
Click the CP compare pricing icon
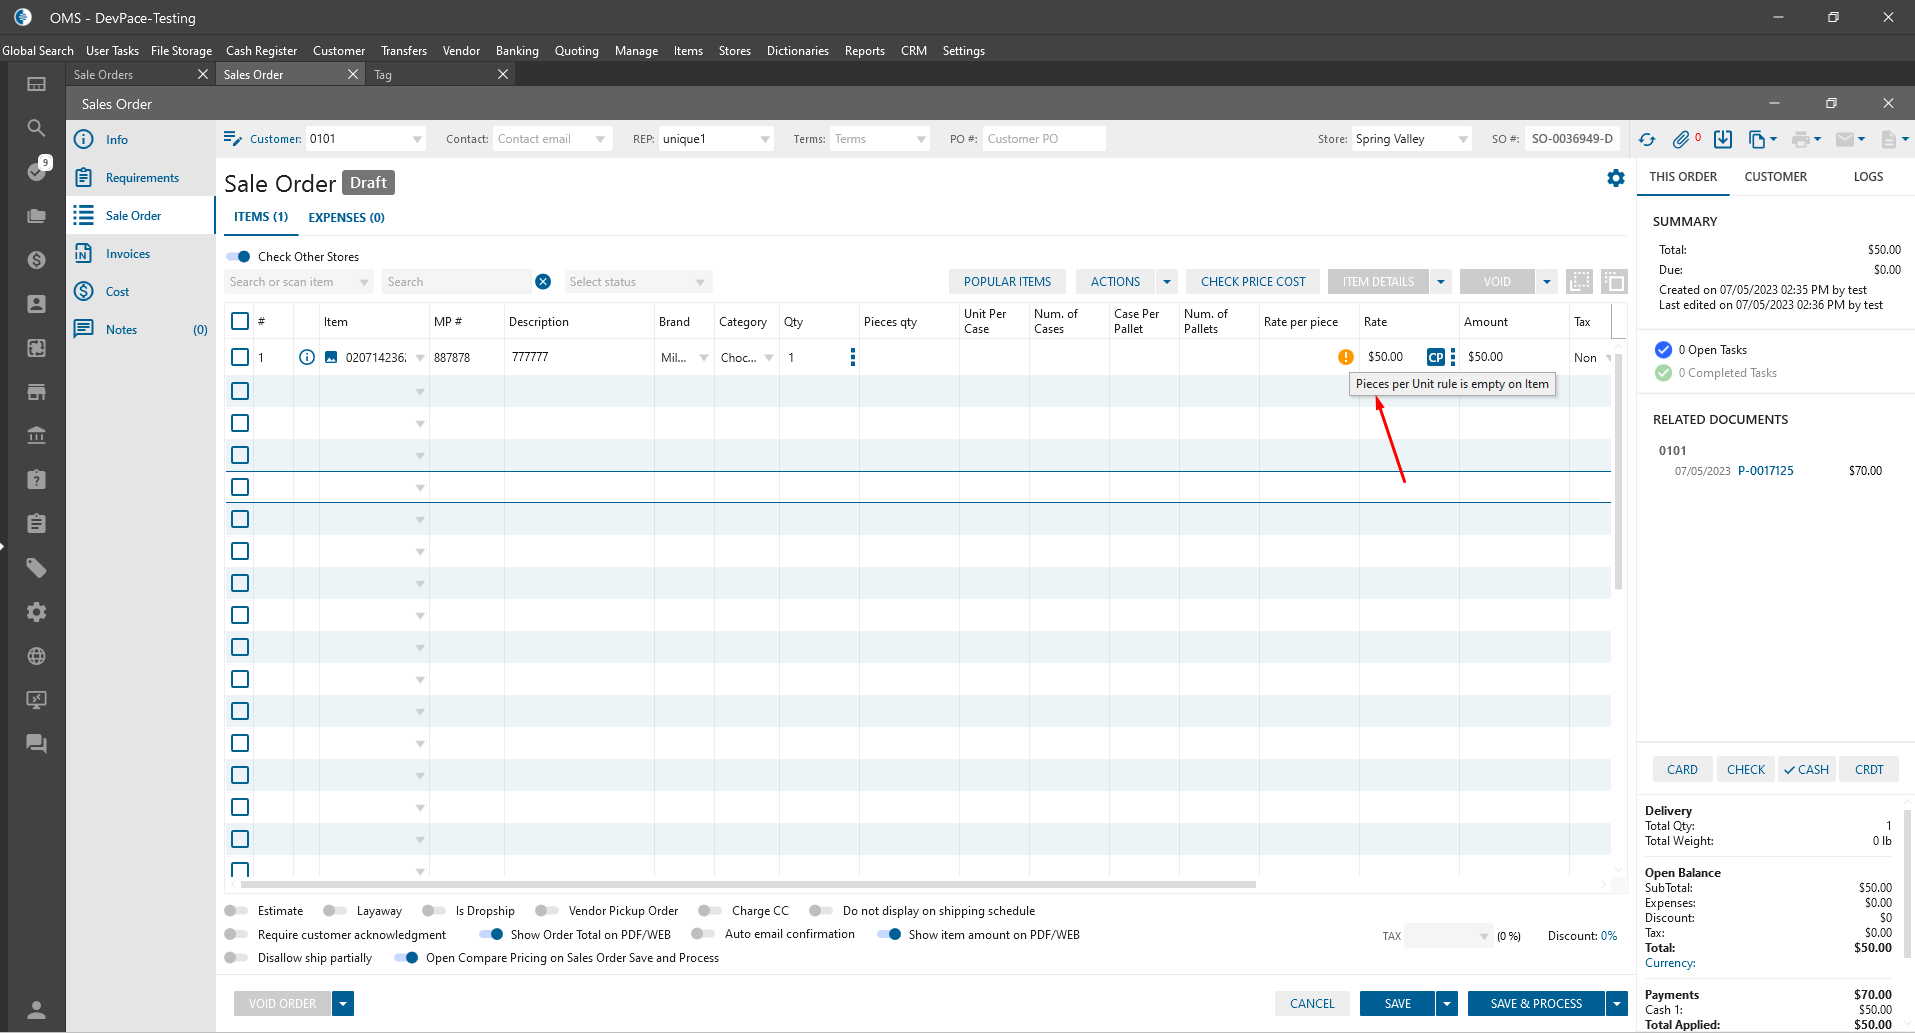click(1435, 357)
